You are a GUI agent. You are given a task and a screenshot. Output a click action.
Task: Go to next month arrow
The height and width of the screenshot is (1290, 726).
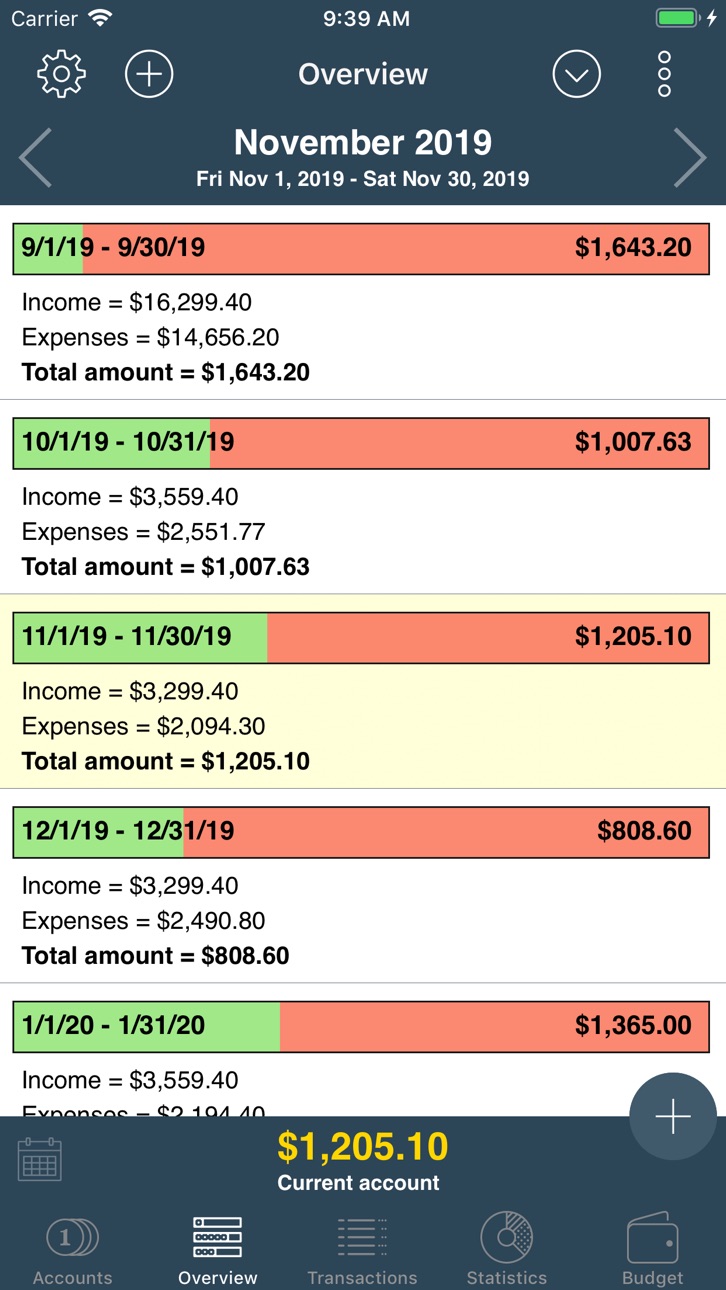(x=690, y=158)
